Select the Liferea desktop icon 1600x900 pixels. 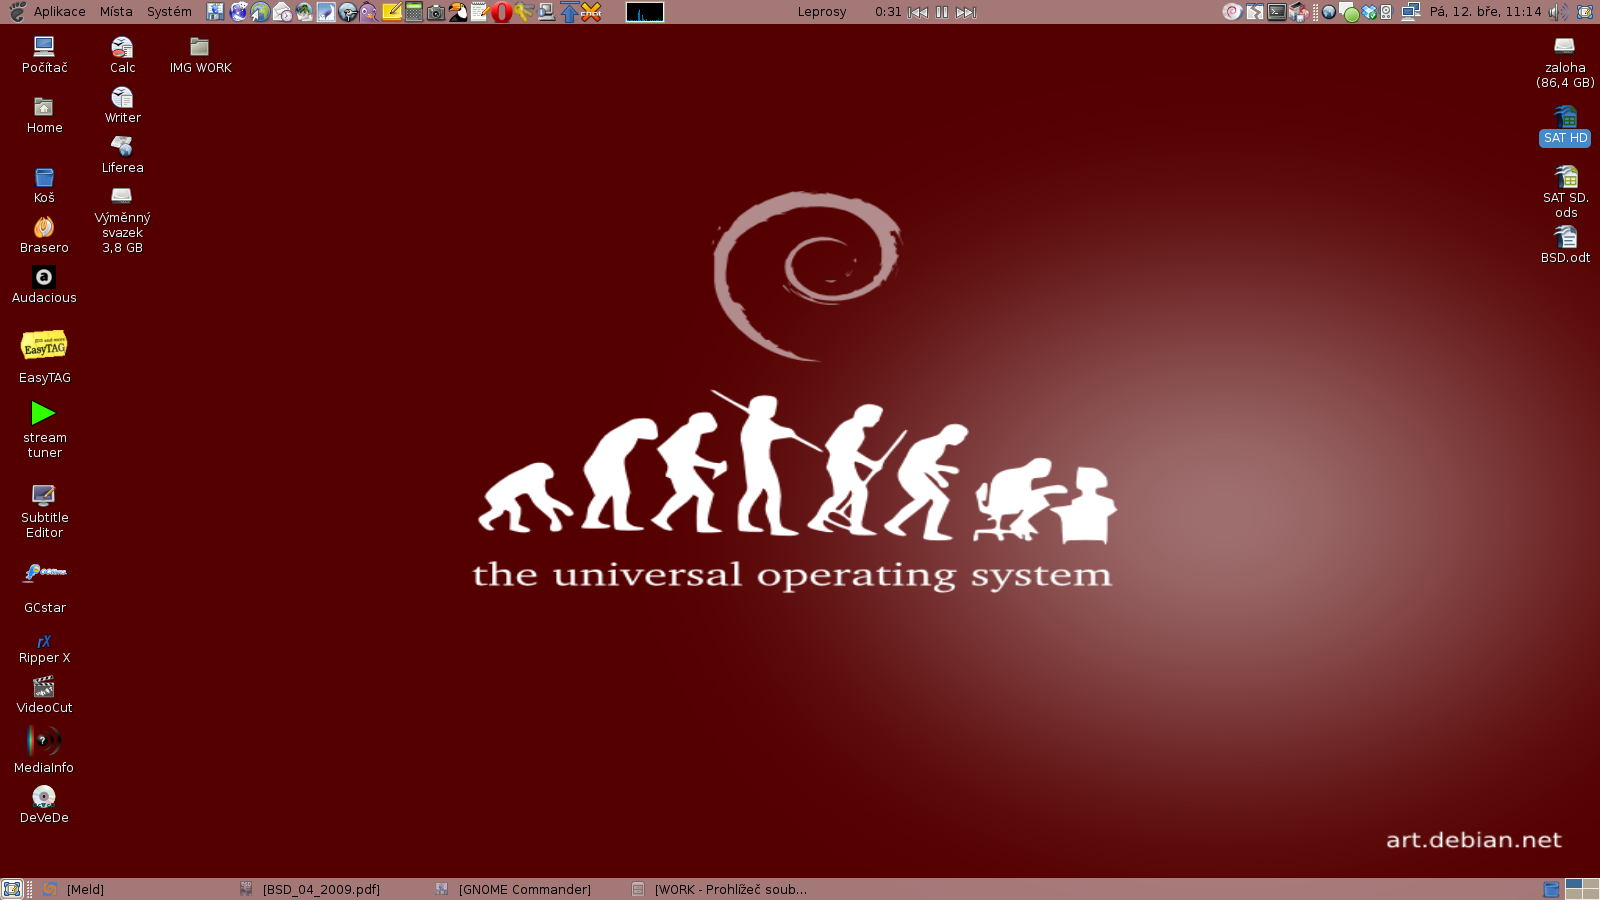(x=122, y=156)
